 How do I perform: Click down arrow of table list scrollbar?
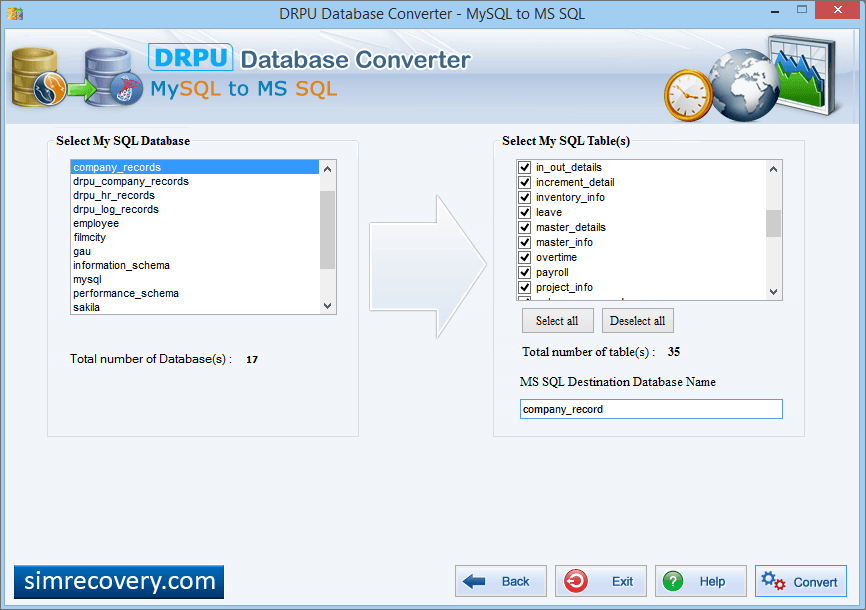click(773, 292)
